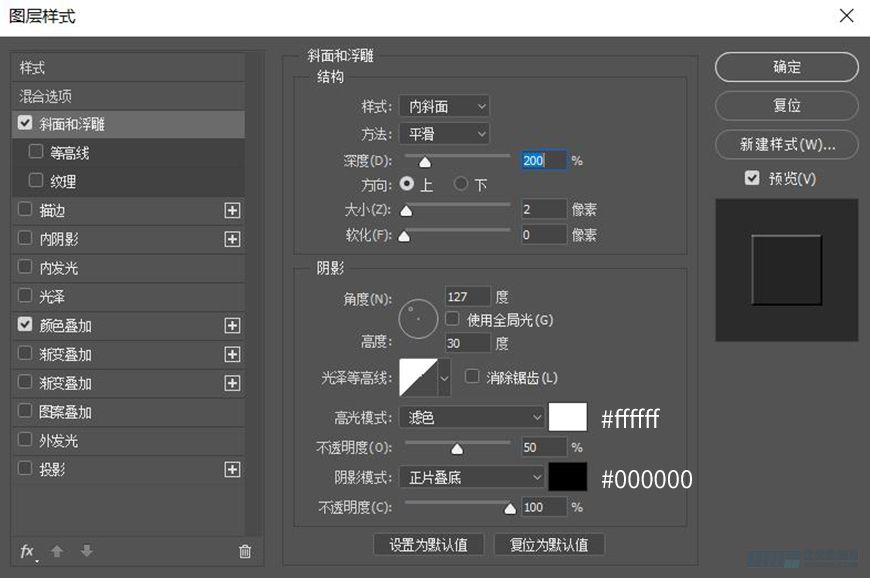Viewport: 870px width, 578px height.
Task: Click the trash icon to delete an effect
Action: coord(243,551)
